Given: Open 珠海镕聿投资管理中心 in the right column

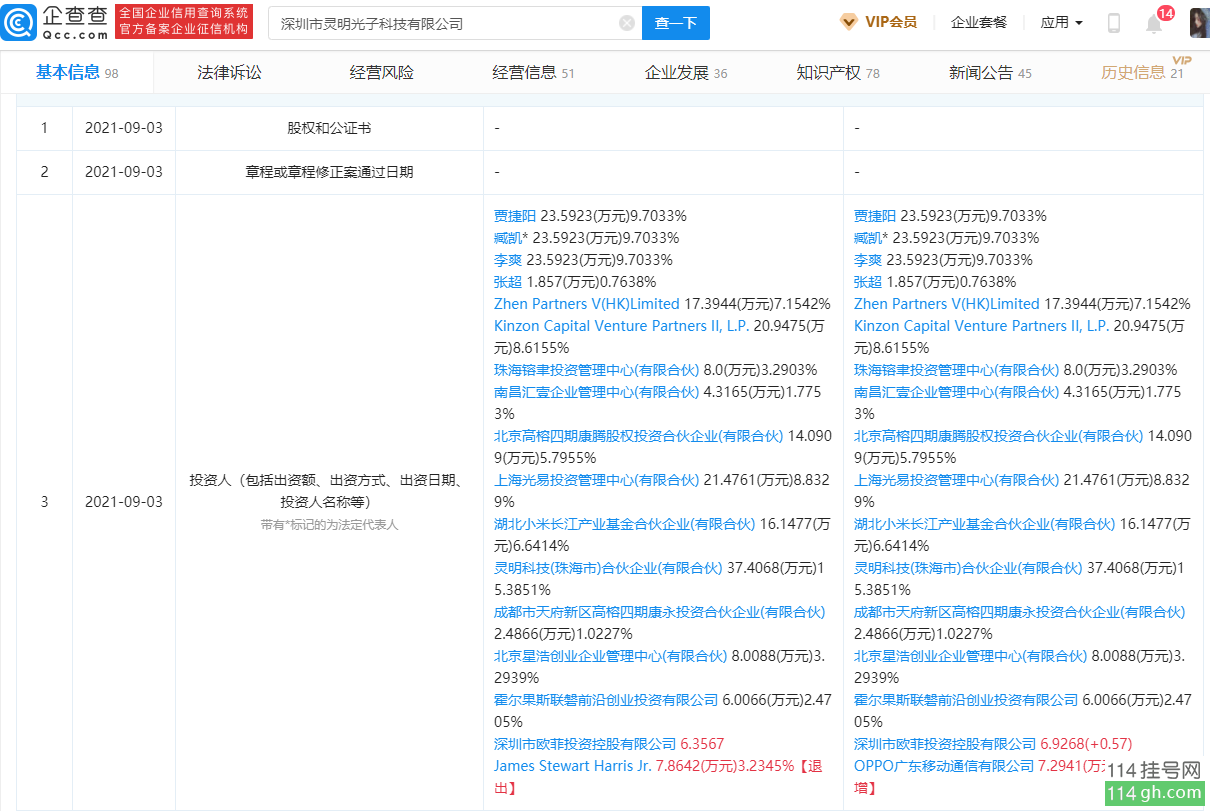Looking at the screenshot, I should 957,370.
